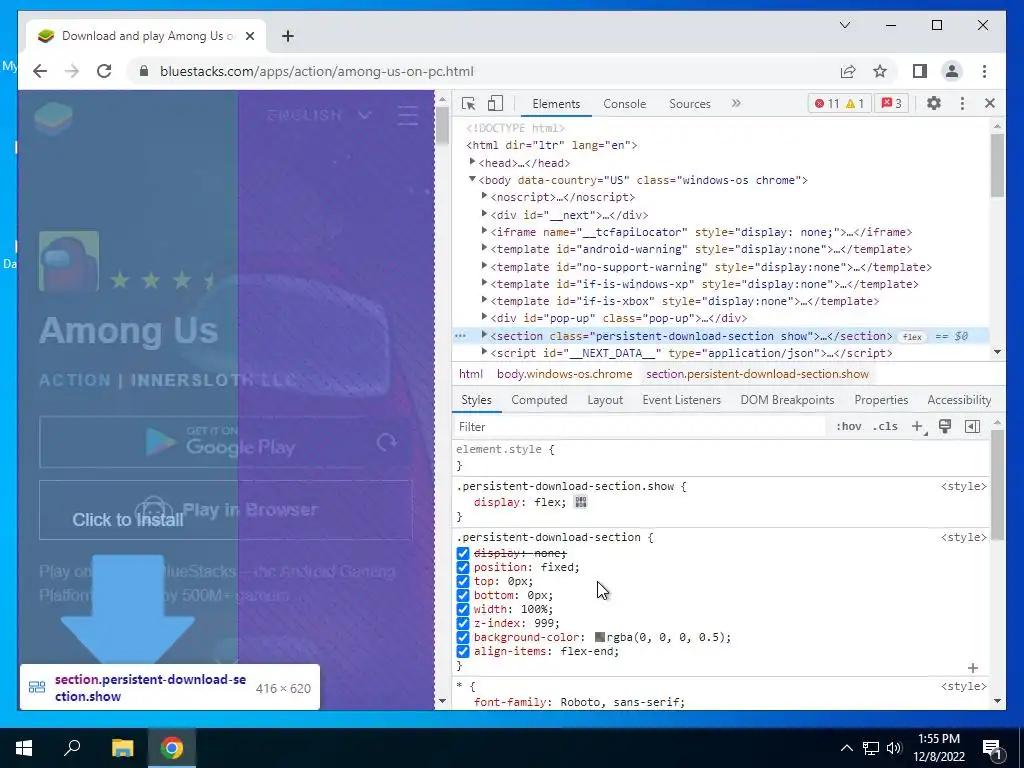
Task: Toggle the rendering emulation paintbrush icon
Action: (945, 426)
